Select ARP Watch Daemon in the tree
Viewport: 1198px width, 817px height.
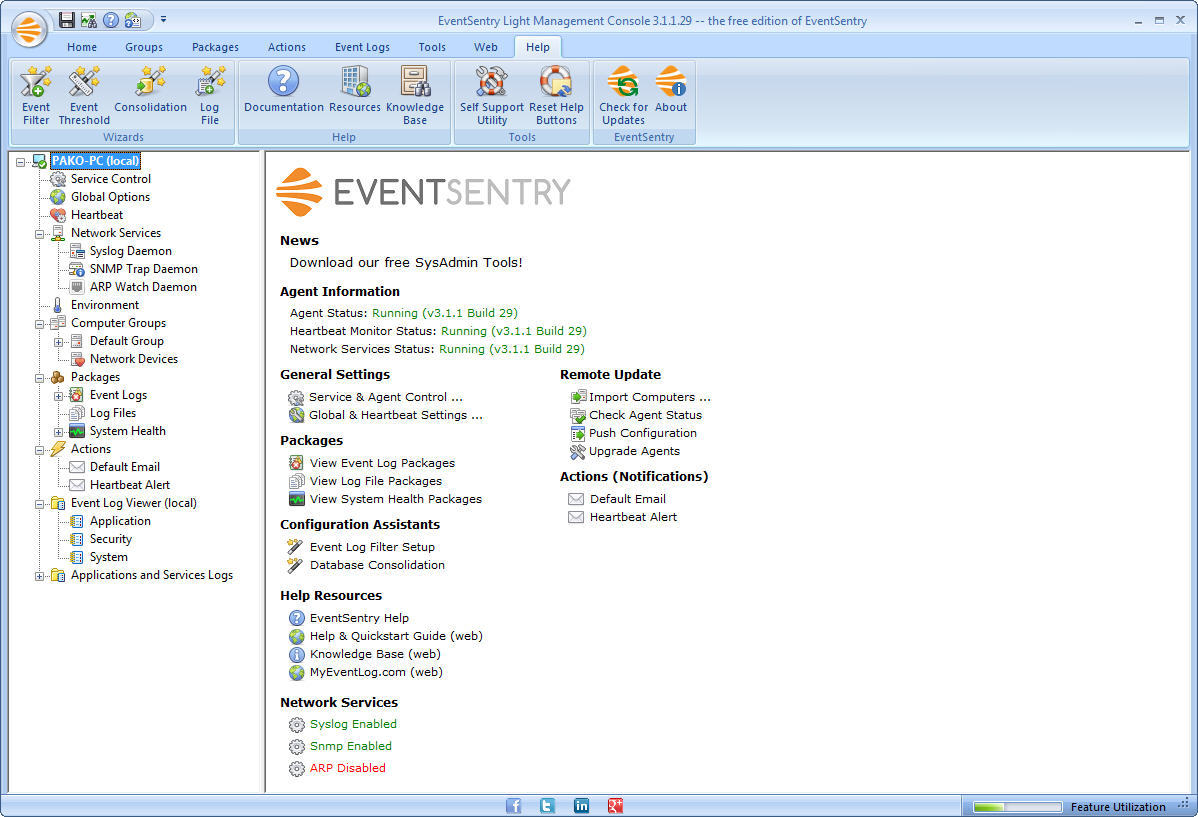pos(143,287)
